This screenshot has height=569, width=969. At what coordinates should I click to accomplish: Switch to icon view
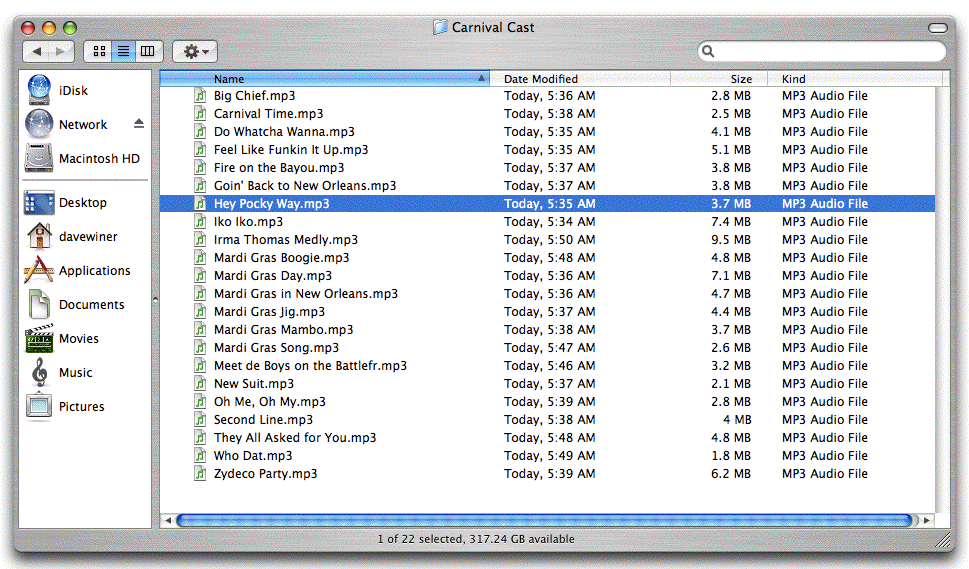(x=98, y=51)
